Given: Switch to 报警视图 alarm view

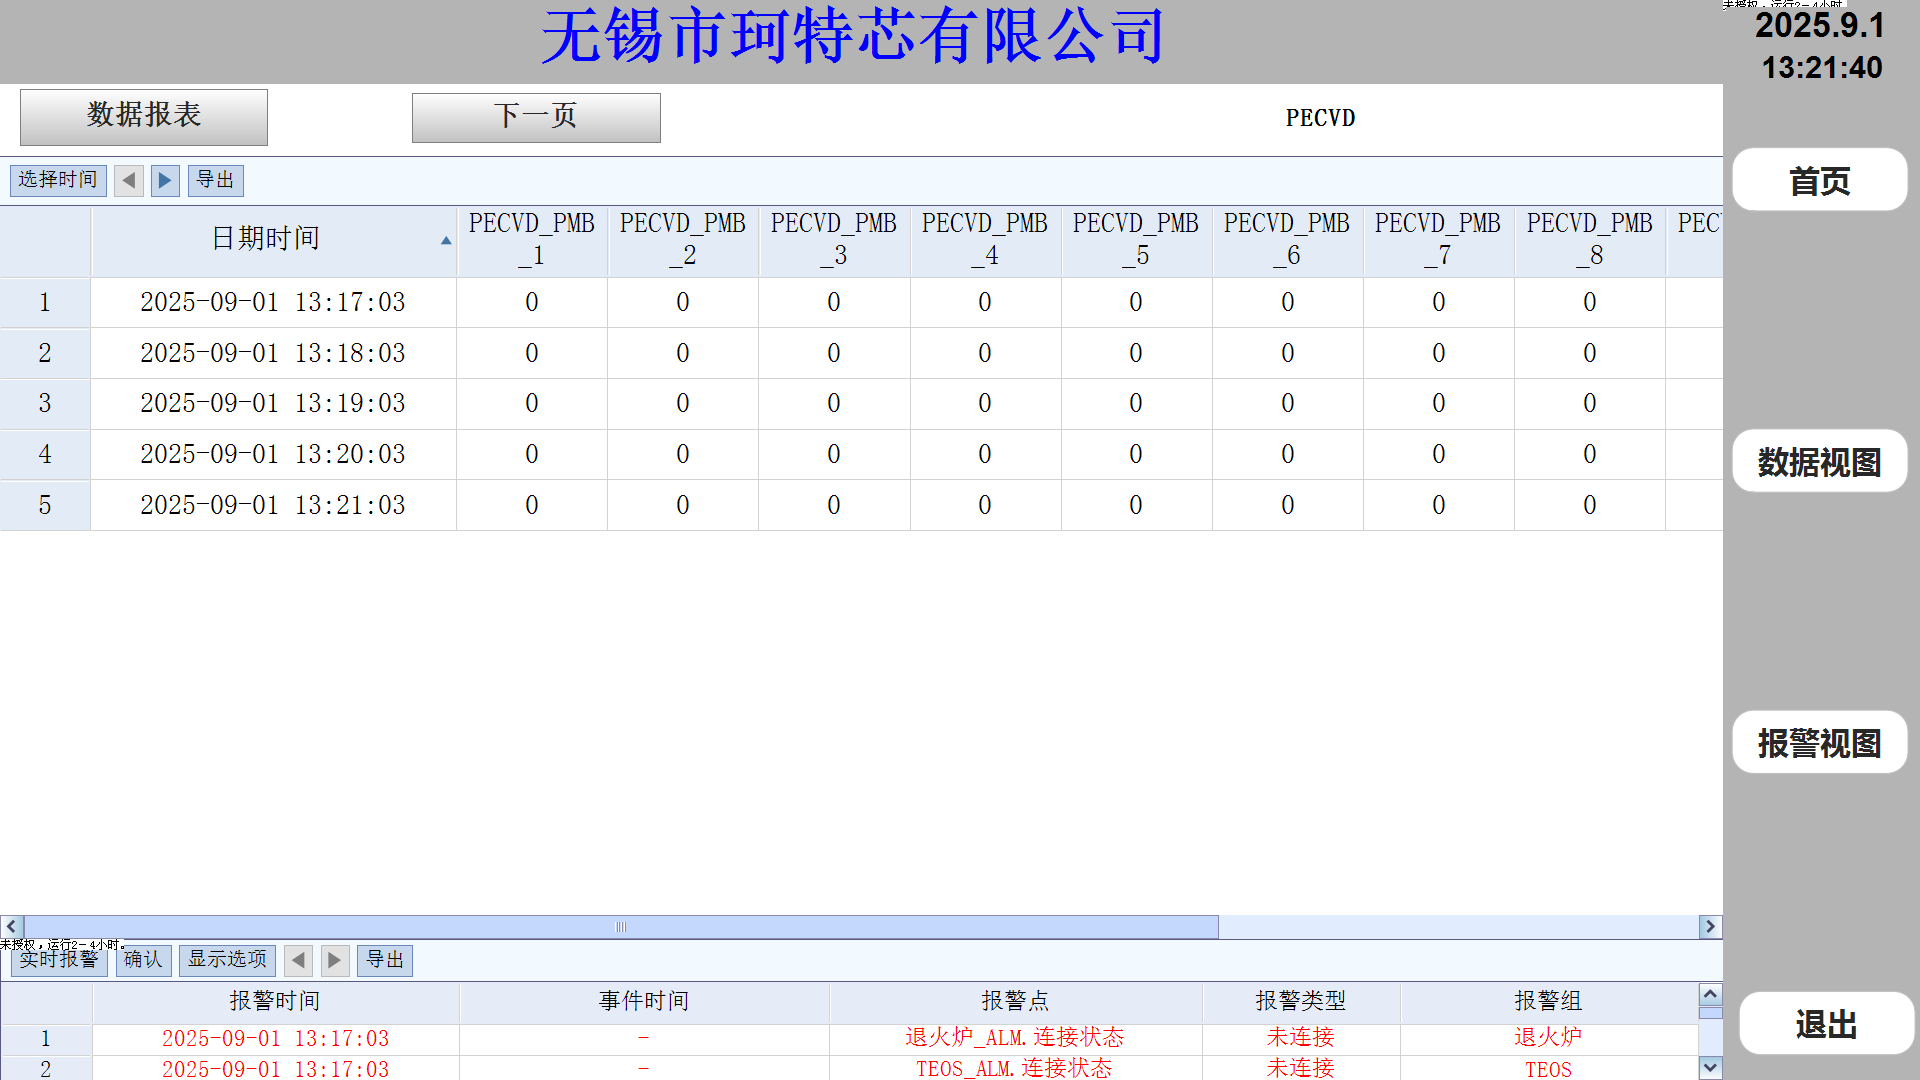Looking at the screenshot, I should coord(1819,743).
